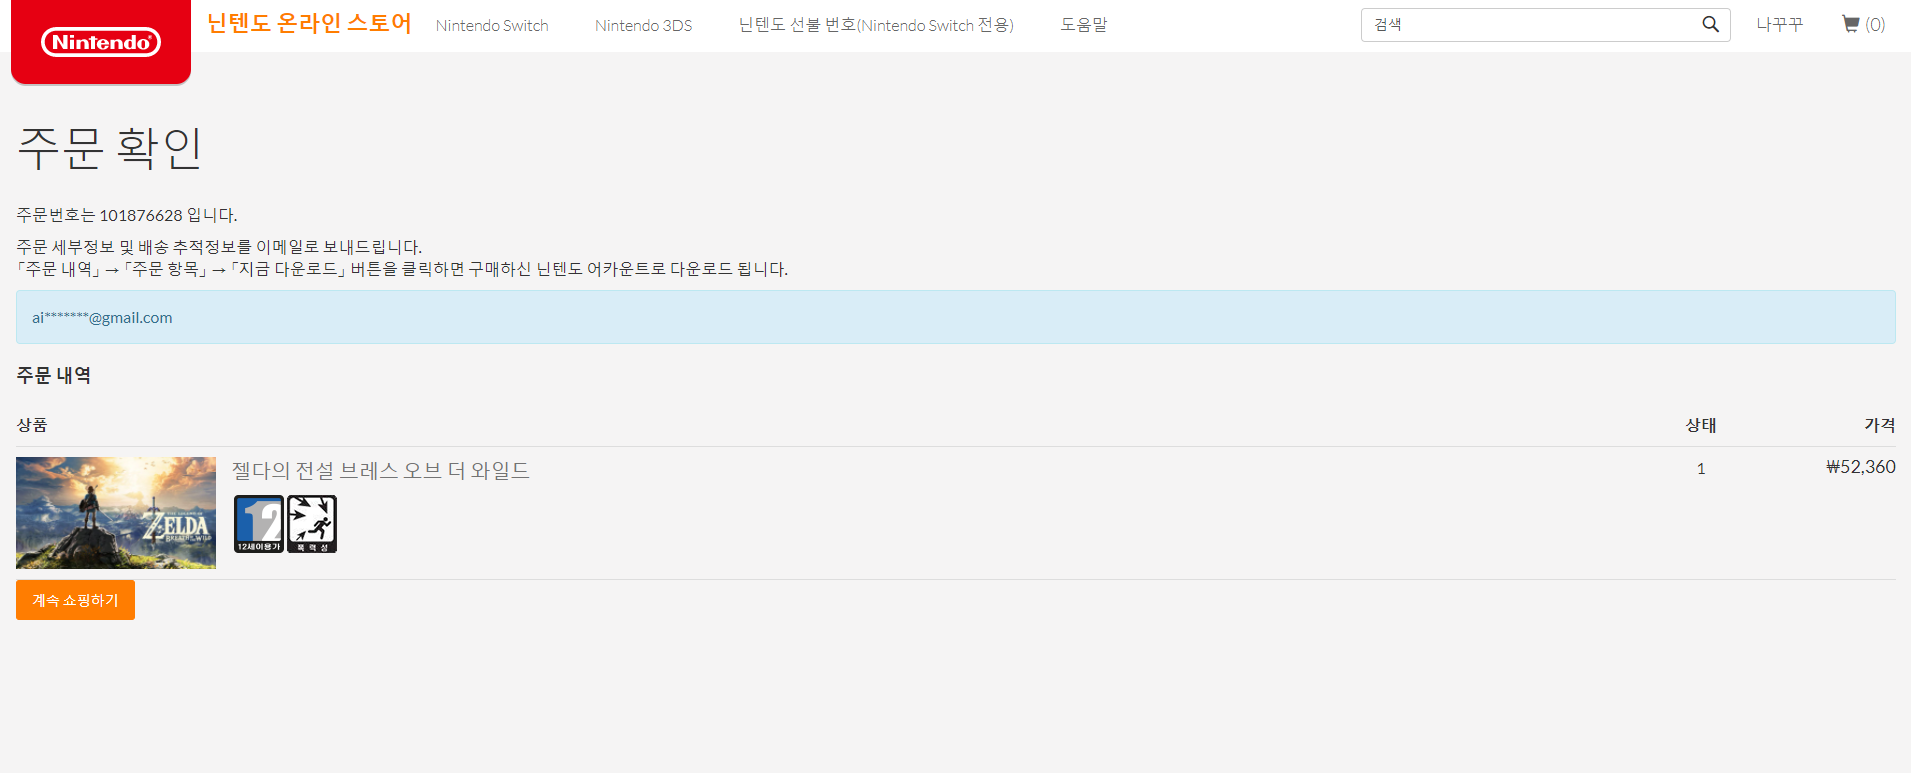Select the masked gmail address text

click(102, 318)
